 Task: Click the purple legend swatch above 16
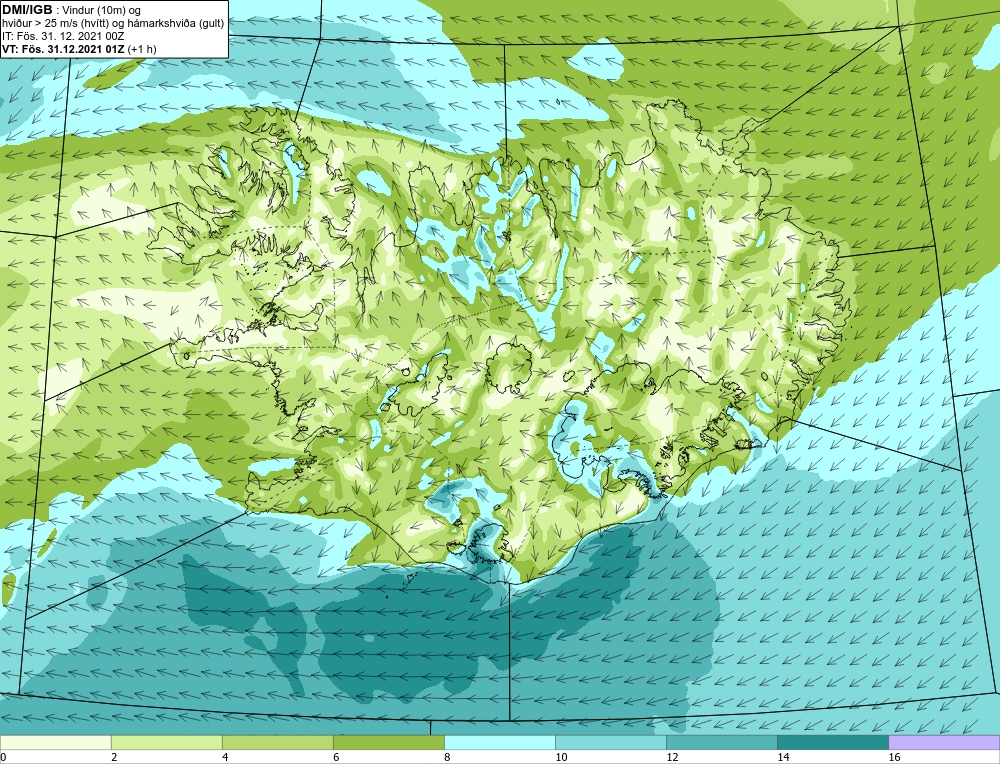point(944,742)
